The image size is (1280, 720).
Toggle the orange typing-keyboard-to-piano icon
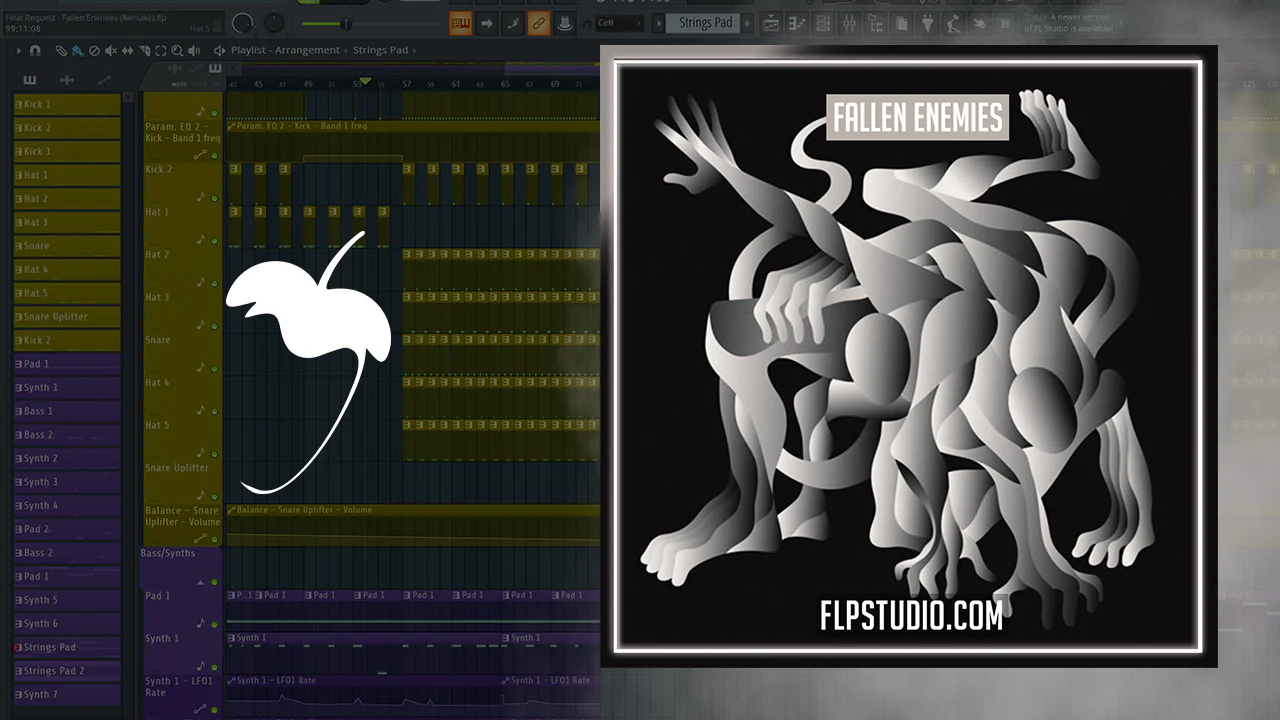click(461, 23)
